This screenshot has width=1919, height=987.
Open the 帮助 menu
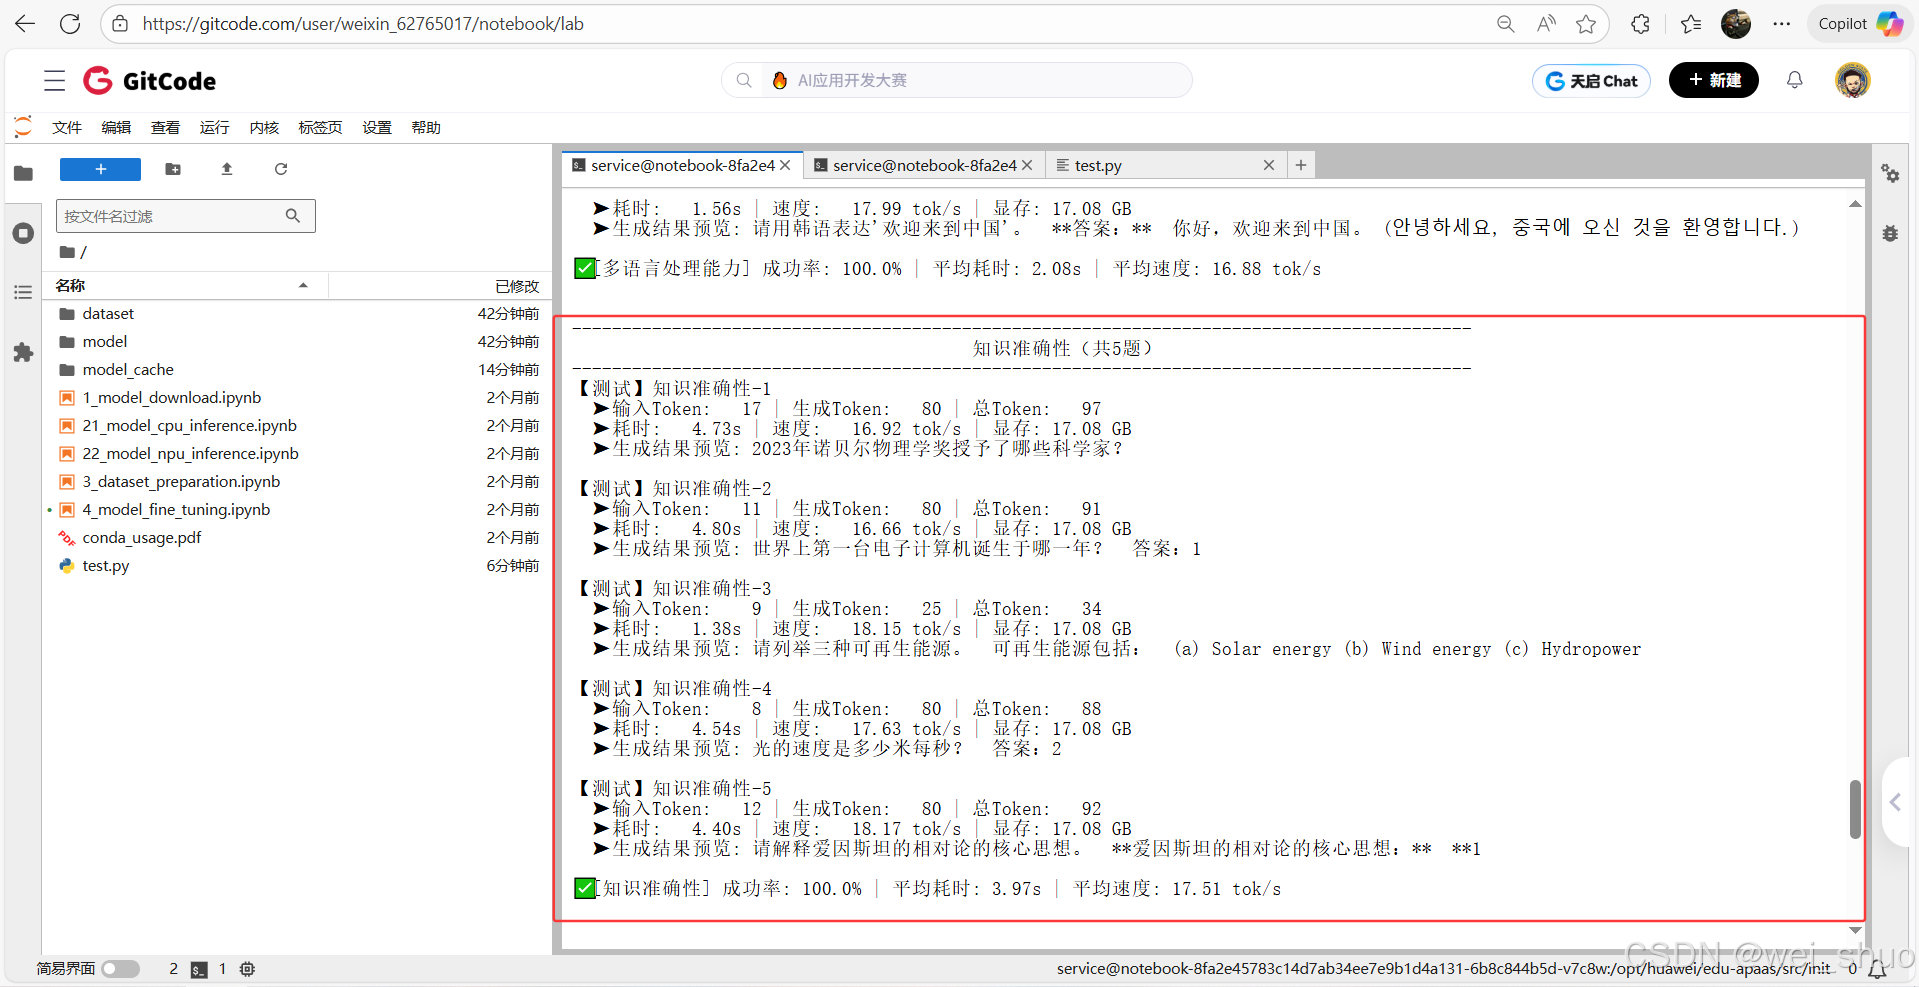[426, 127]
